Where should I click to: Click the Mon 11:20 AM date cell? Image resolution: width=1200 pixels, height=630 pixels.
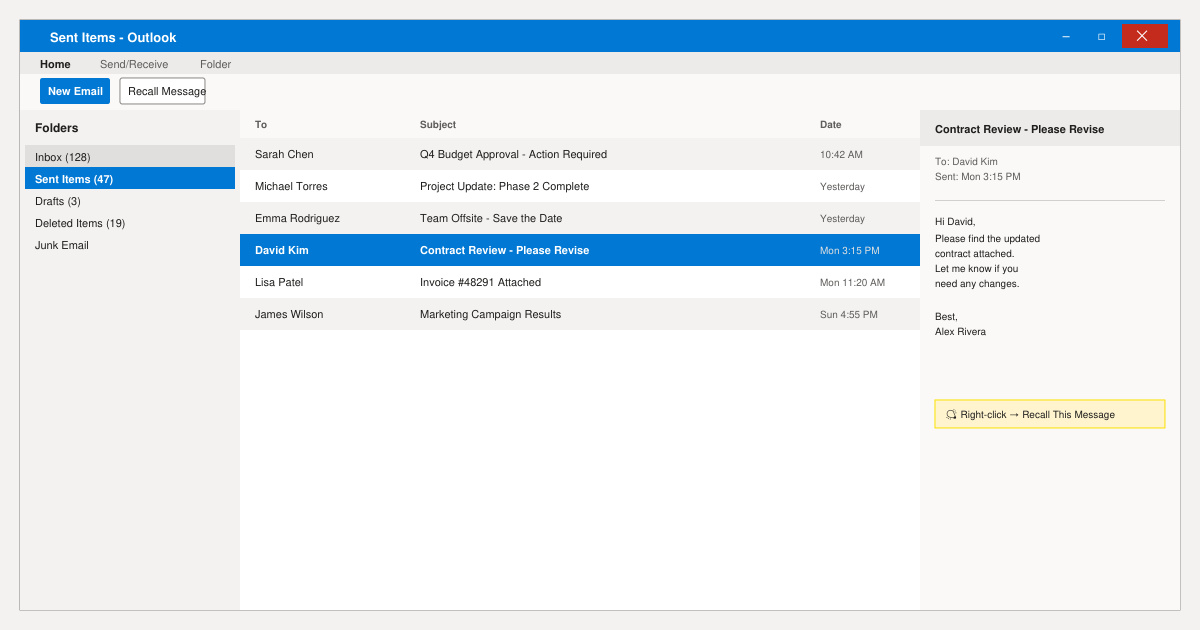click(852, 283)
